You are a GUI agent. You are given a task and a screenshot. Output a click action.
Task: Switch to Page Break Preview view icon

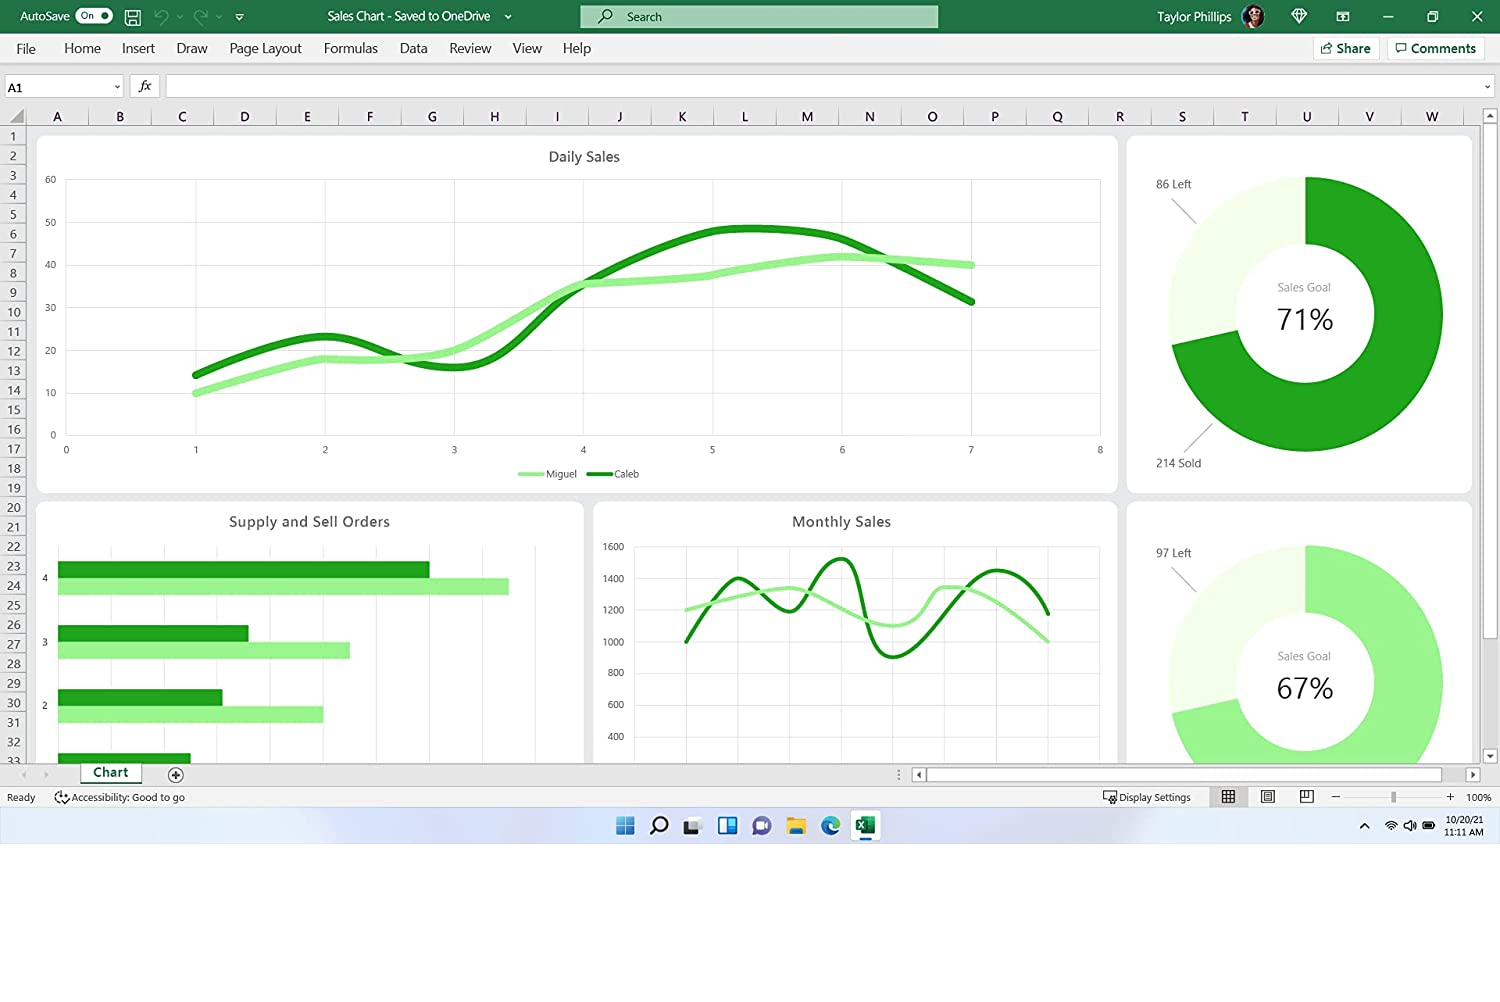click(1306, 797)
